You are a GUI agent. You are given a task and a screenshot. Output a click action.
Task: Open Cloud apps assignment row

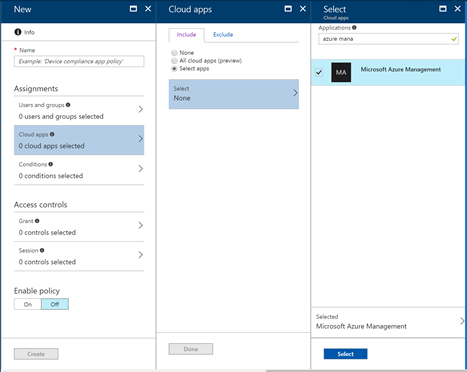click(x=79, y=140)
